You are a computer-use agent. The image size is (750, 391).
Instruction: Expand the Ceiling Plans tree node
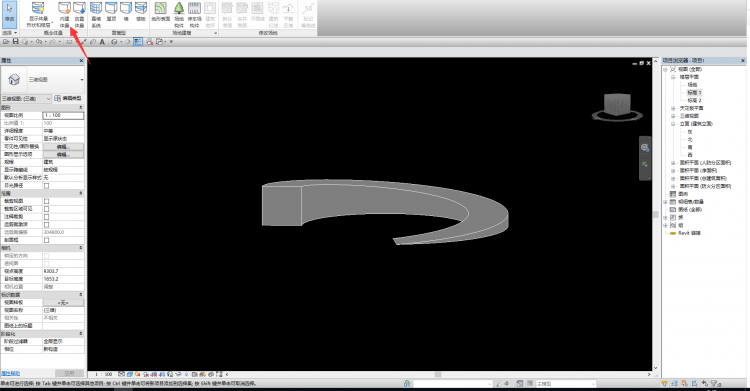tap(673, 108)
